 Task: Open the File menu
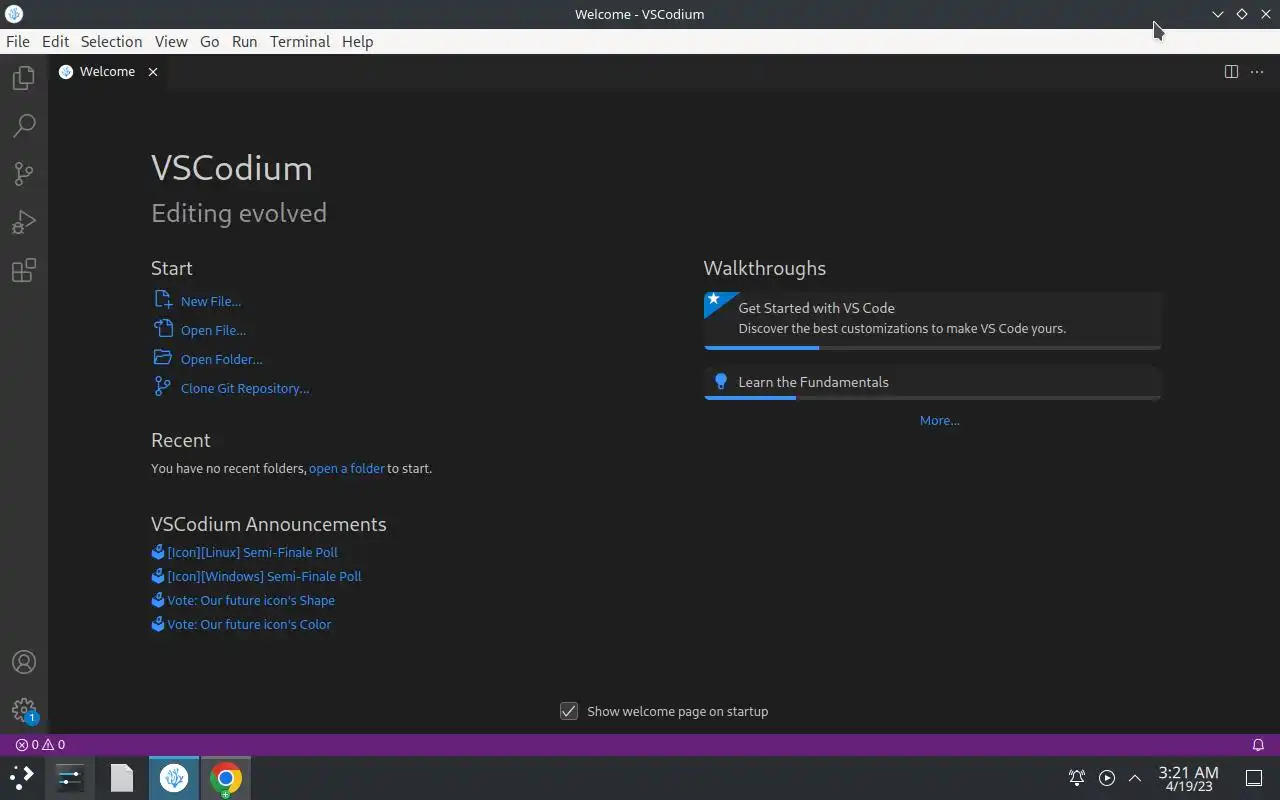coord(18,41)
